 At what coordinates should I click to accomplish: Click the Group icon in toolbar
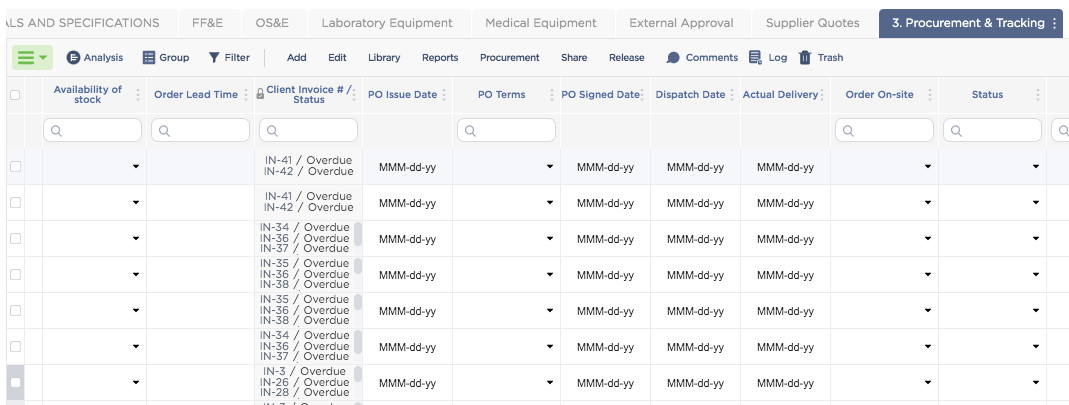coord(149,58)
